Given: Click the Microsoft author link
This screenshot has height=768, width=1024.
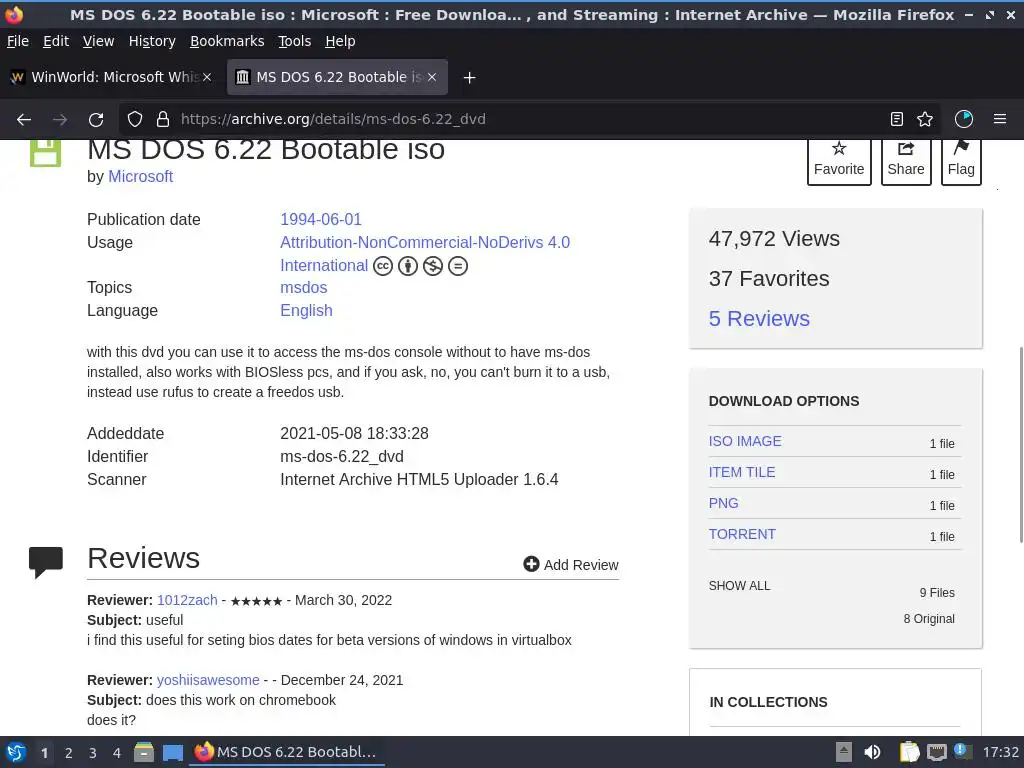Looking at the screenshot, I should tap(140, 176).
